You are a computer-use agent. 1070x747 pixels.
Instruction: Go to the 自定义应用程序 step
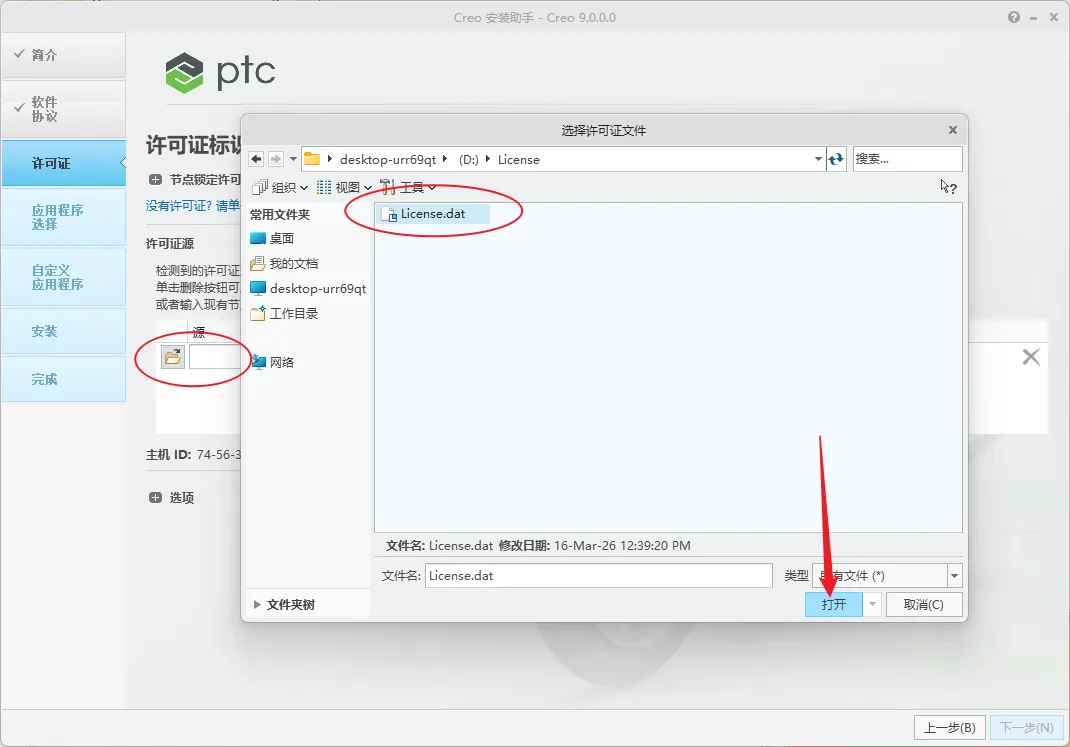click(63, 277)
